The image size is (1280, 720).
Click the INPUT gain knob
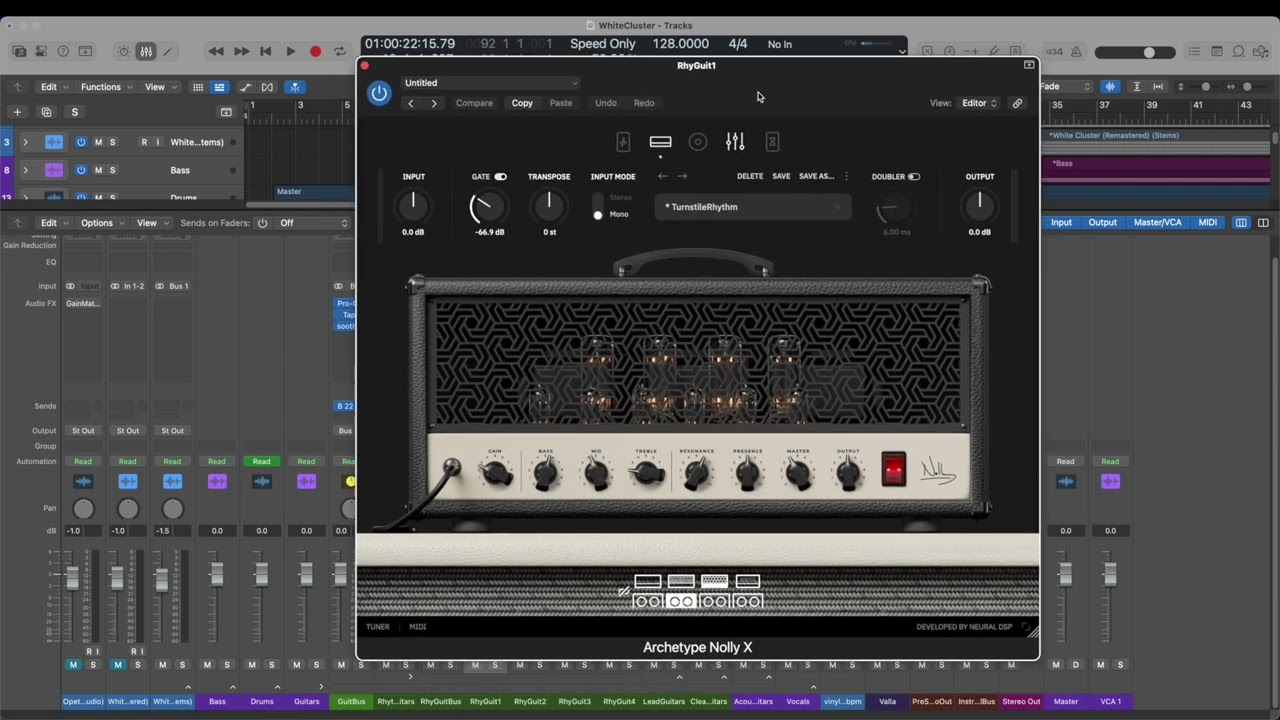coord(413,206)
